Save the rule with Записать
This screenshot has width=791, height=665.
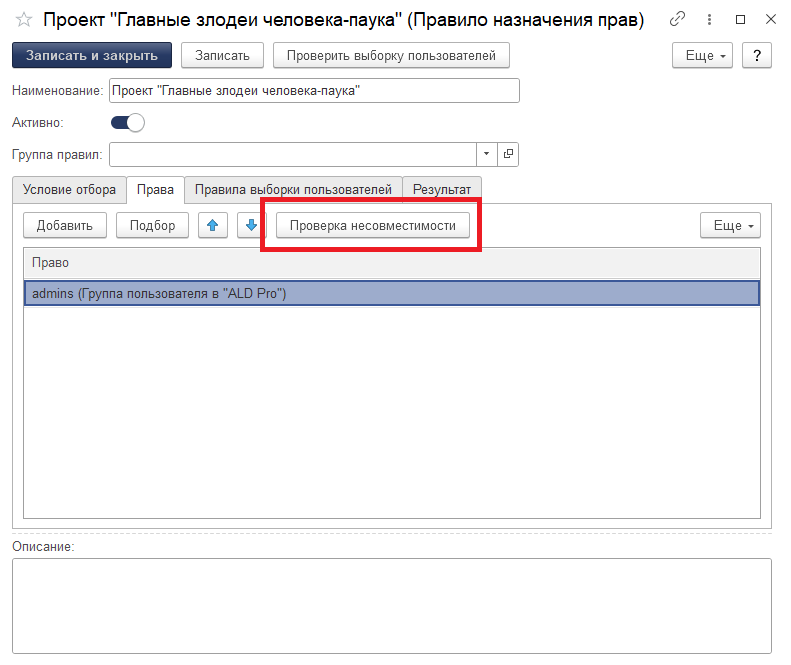click(x=222, y=55)
